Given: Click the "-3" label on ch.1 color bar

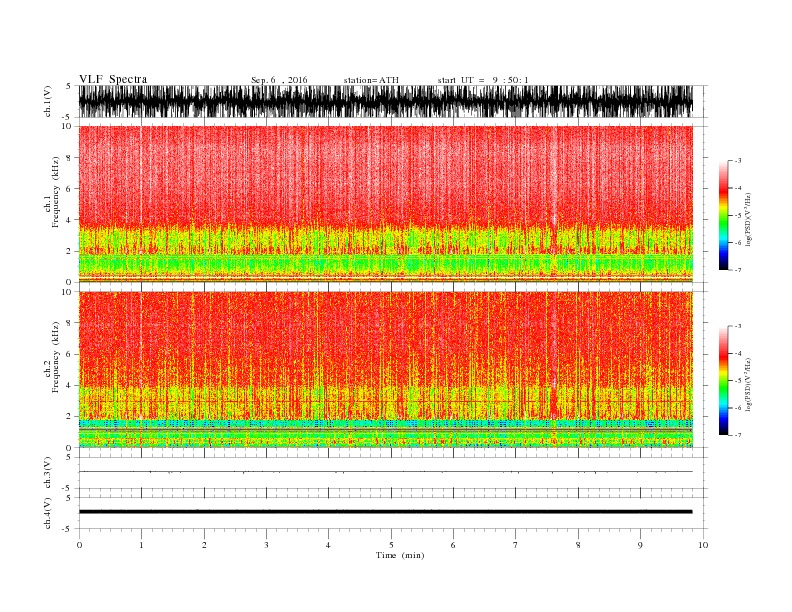Looking at the screenshot, I should tap(738, 161).
